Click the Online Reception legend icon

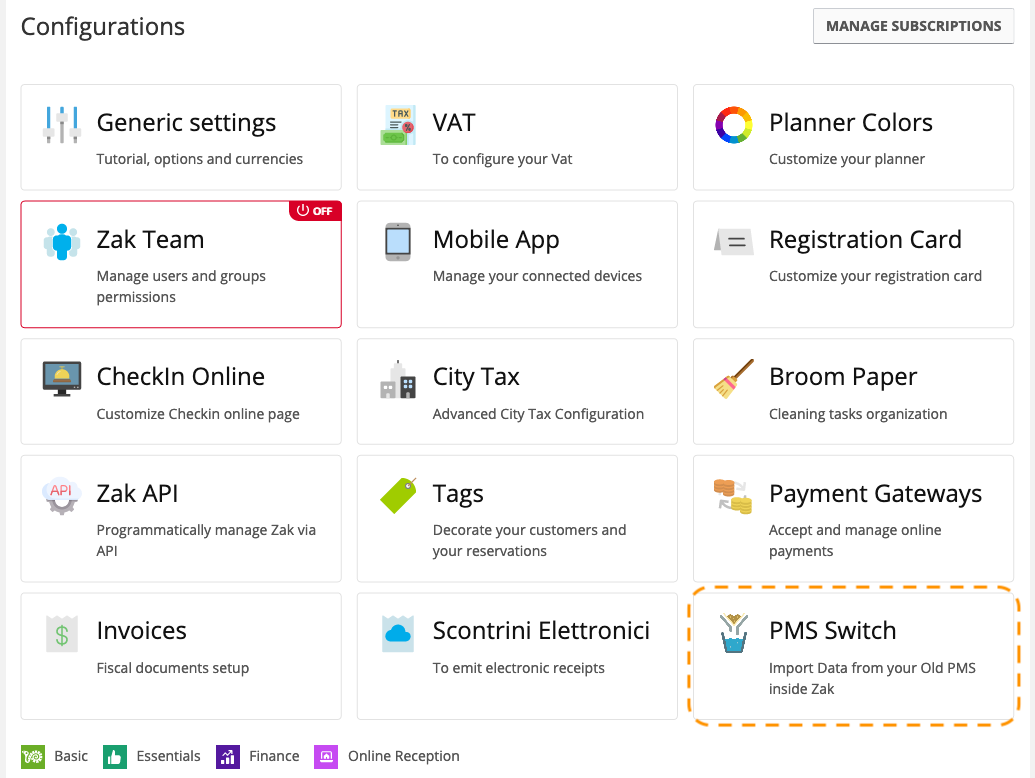[x=326, y=757]
